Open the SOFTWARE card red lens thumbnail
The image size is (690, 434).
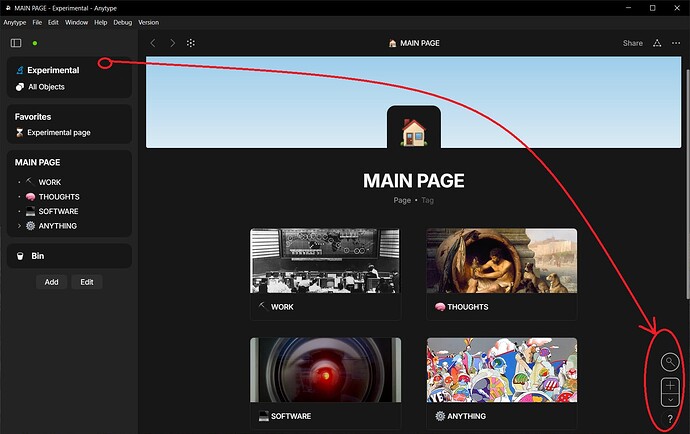pos(325,370)
